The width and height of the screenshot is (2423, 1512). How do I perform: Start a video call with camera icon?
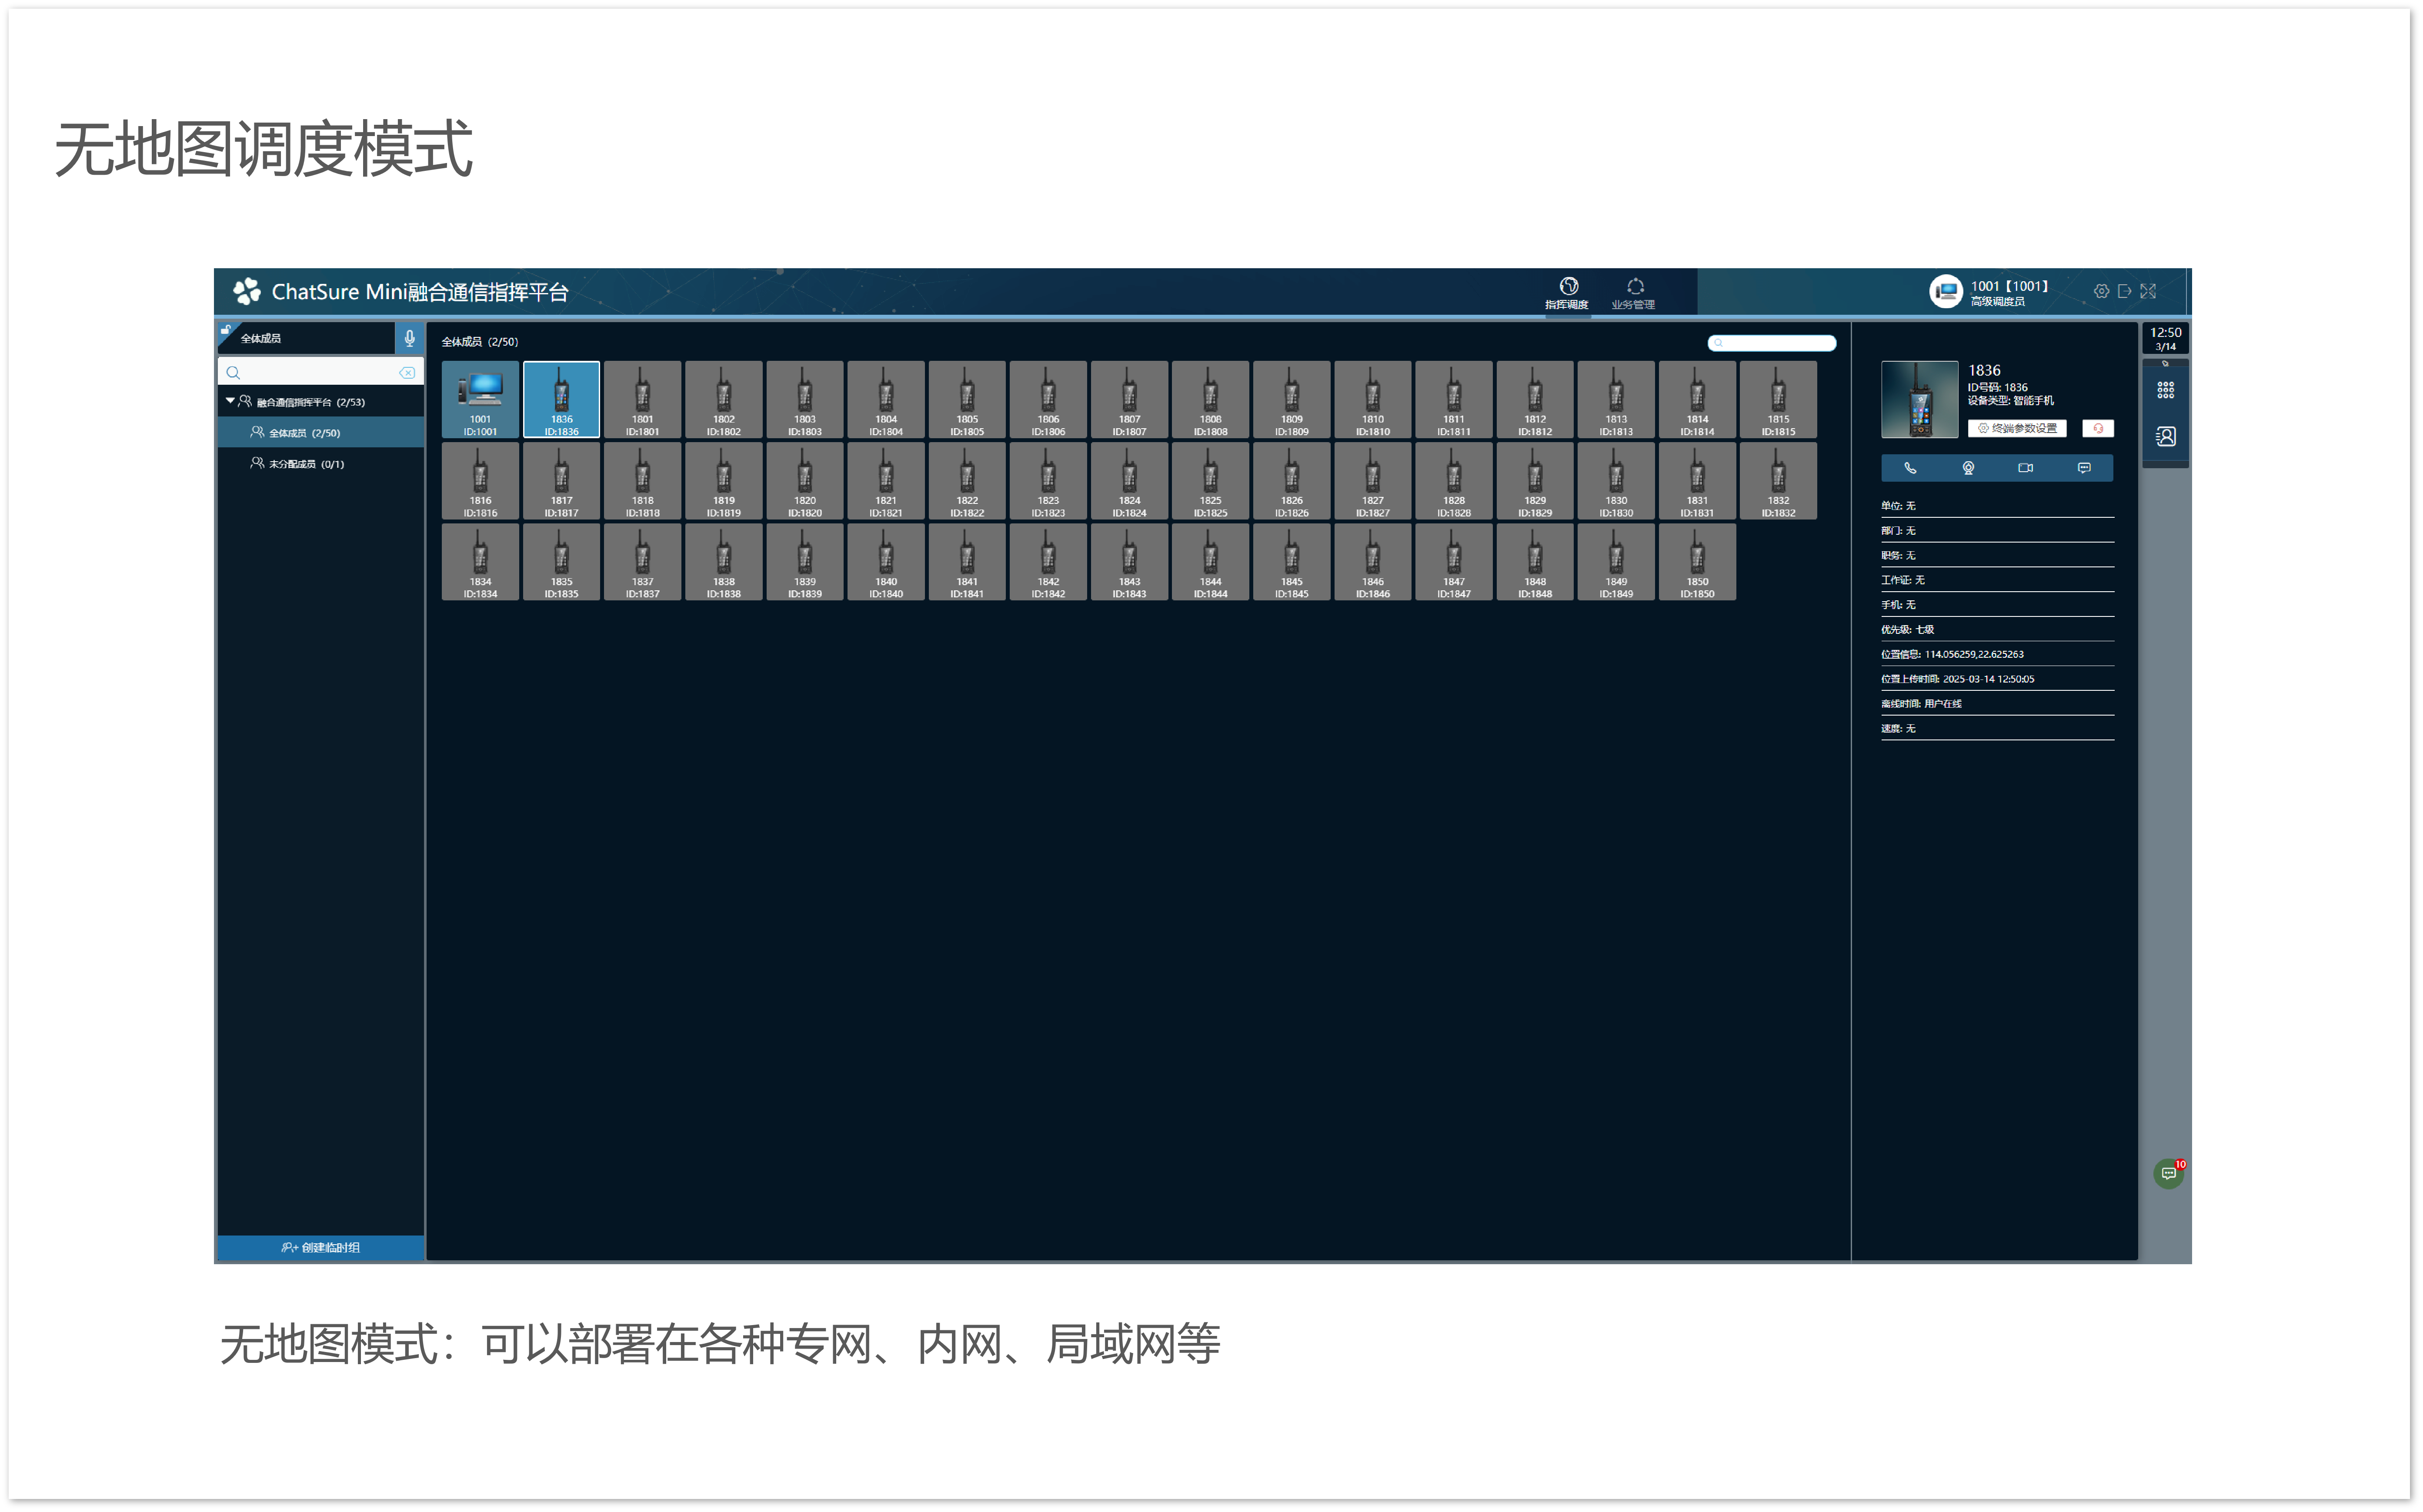tap(2026, 468)
